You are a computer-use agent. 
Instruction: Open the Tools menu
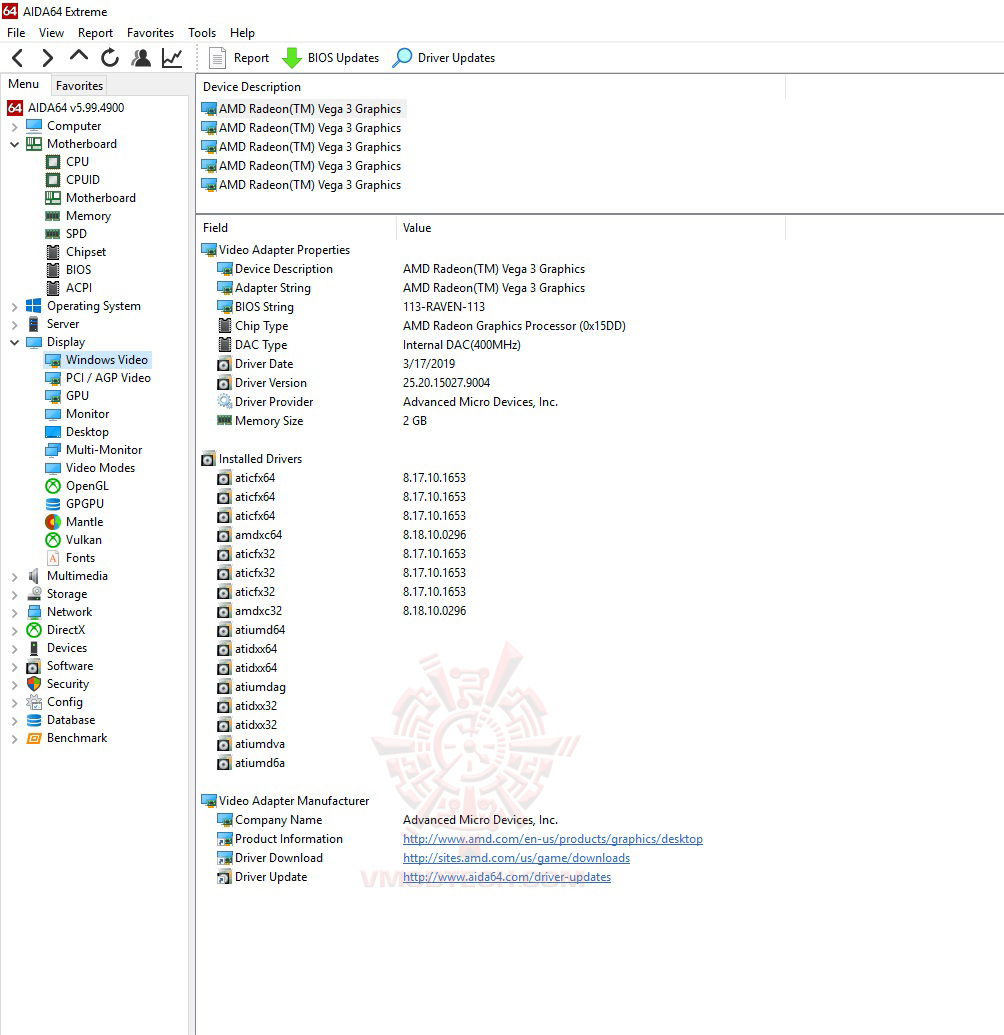coord(202,32)
